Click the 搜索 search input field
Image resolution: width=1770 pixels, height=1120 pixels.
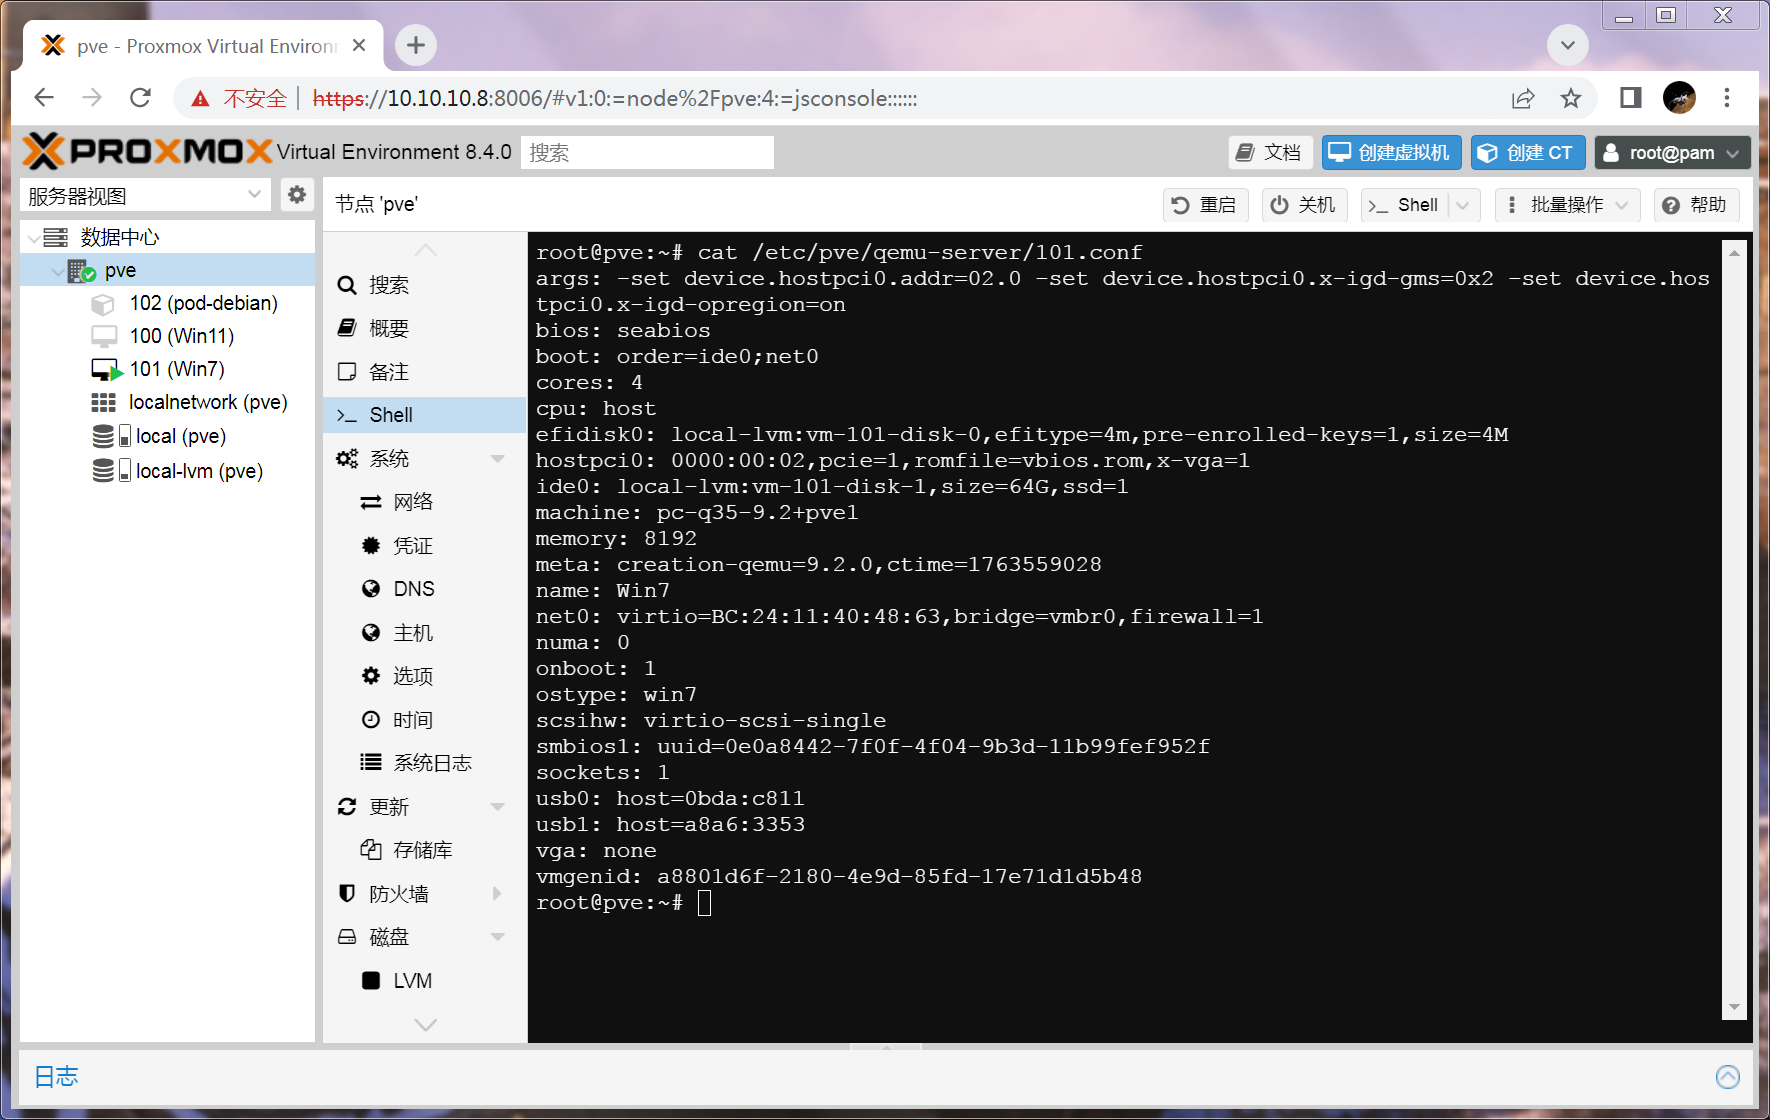(x=647, y=153)
